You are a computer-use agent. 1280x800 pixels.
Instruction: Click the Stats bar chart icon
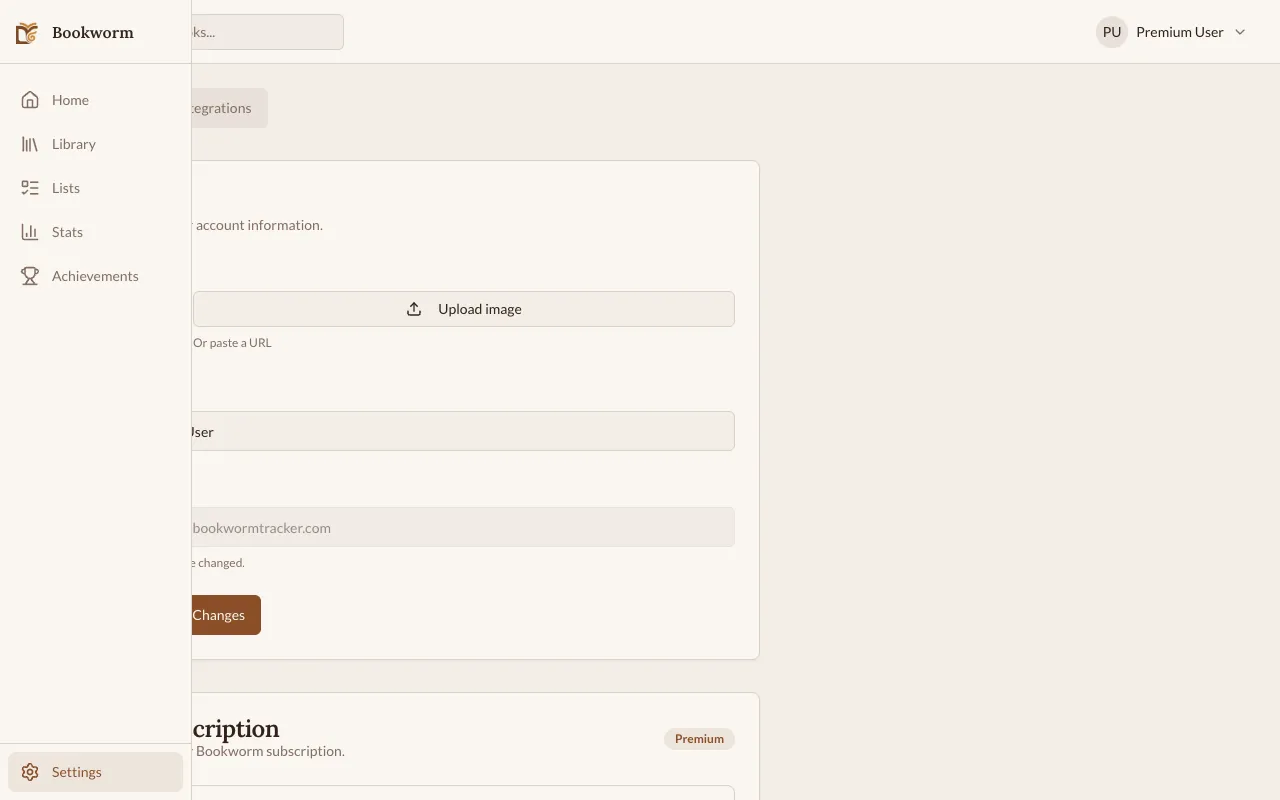coord(30,232)
